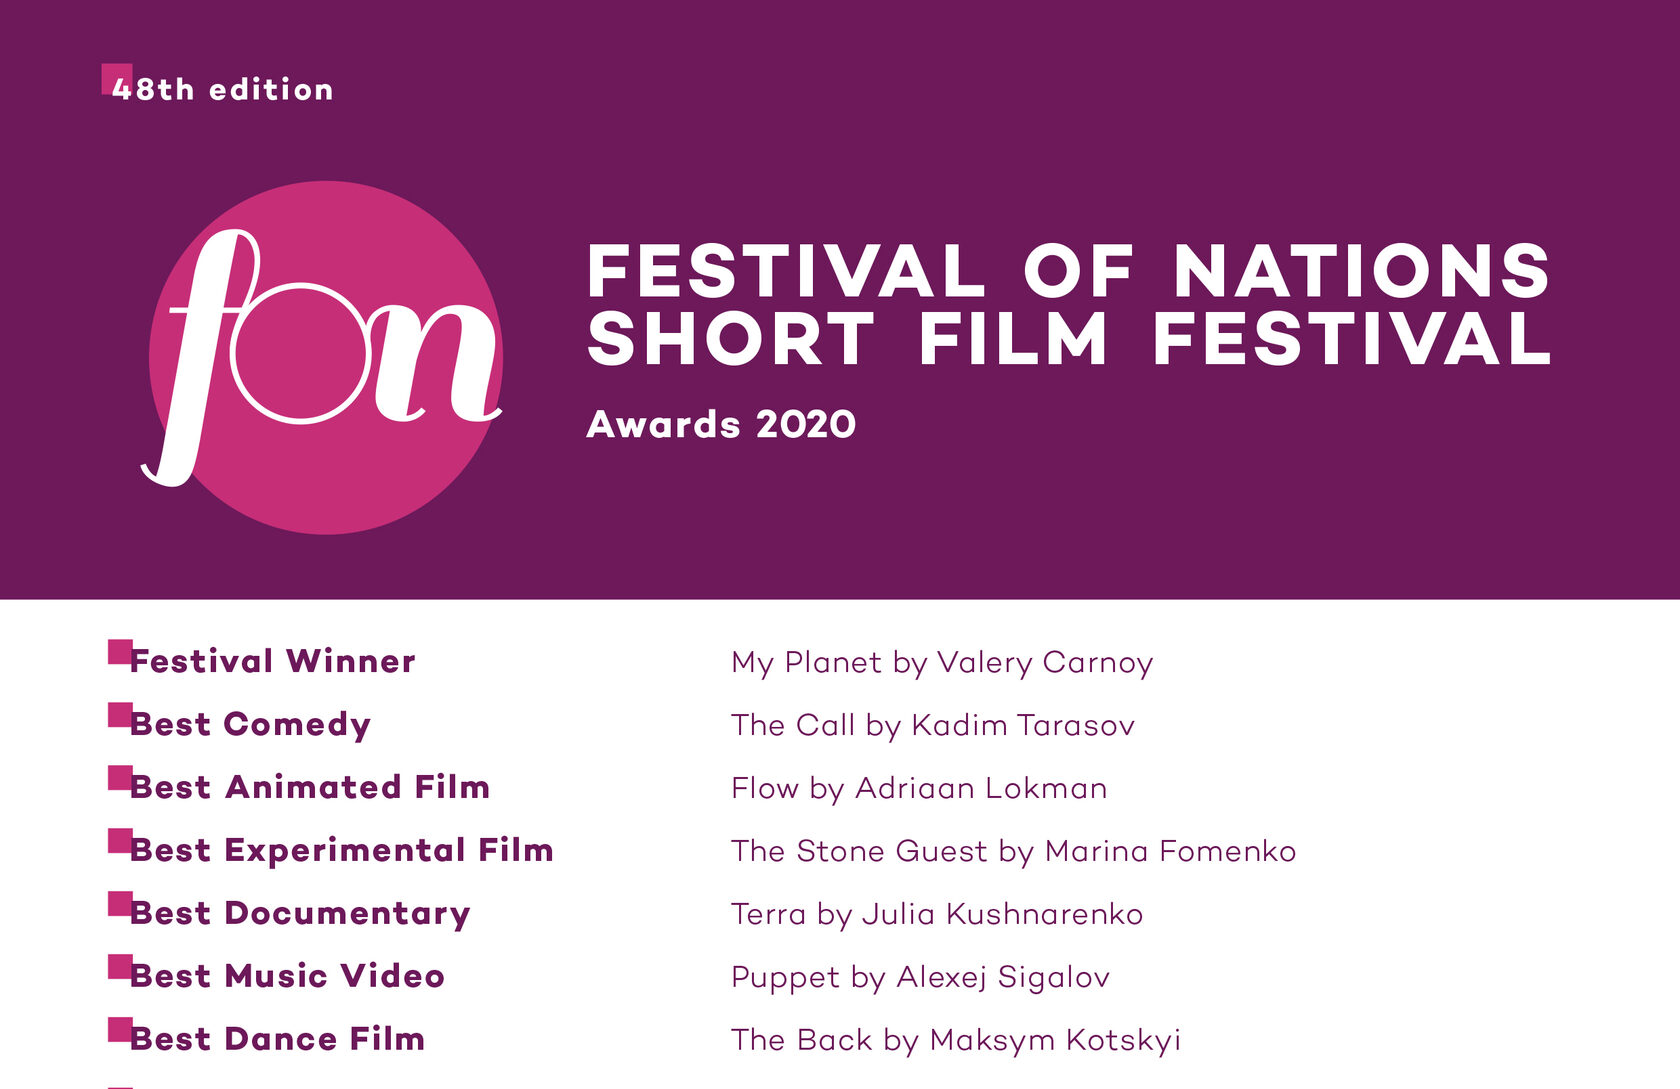Open Flow by Adriaan Lokman
This screenshot has height=1089, width=1680.
[x=919, y=789]
